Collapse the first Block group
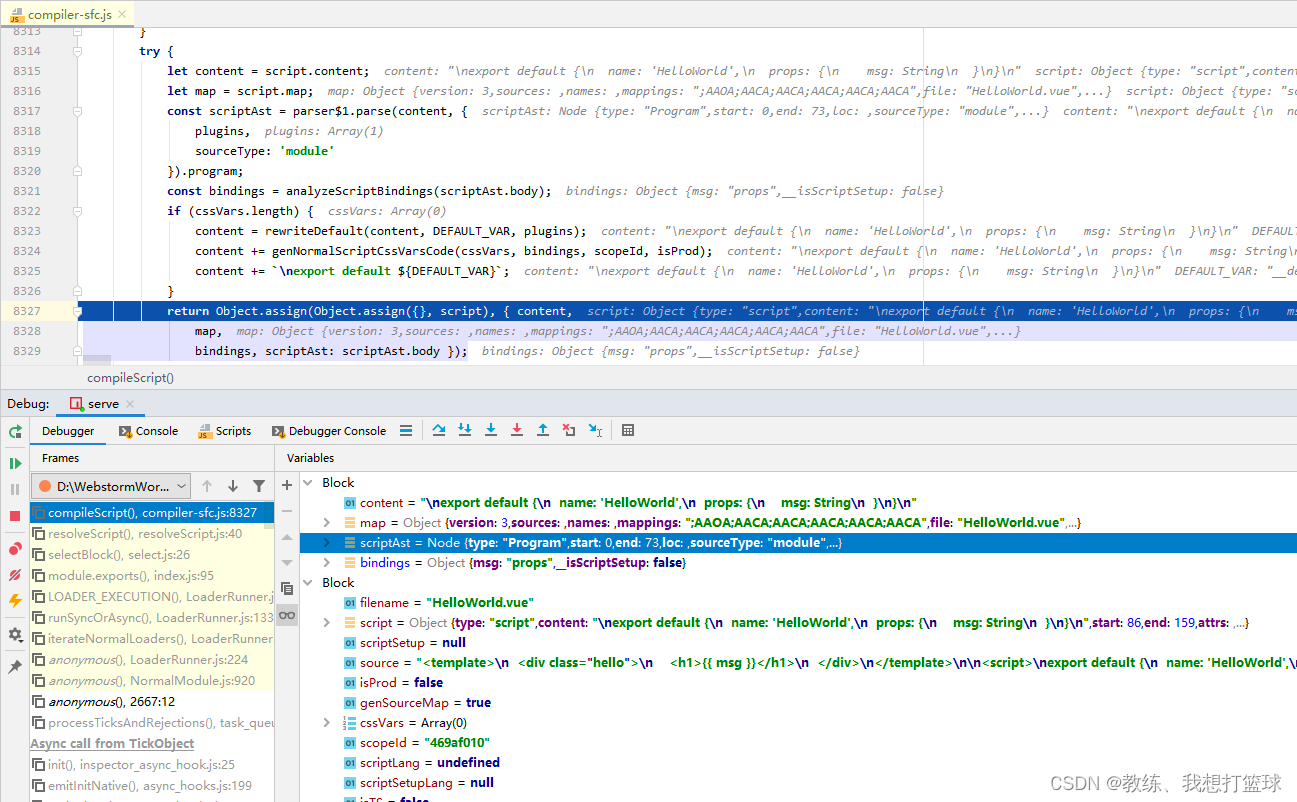This screenshot has width=1297, height=802. pyautogui.click(x=309, y=482)
